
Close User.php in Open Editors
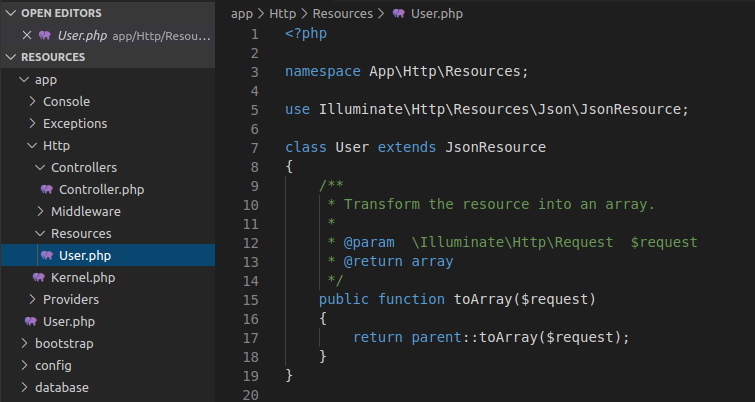[27, 35]
